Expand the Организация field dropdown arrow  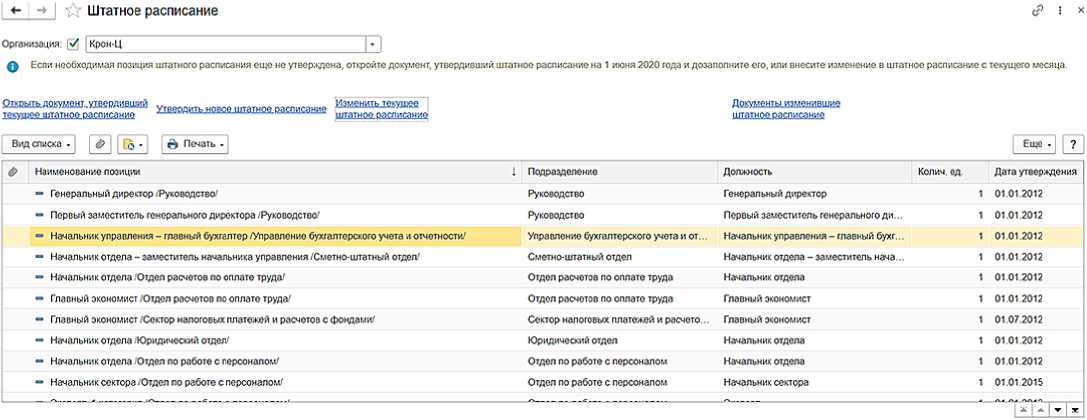point(373,44)
